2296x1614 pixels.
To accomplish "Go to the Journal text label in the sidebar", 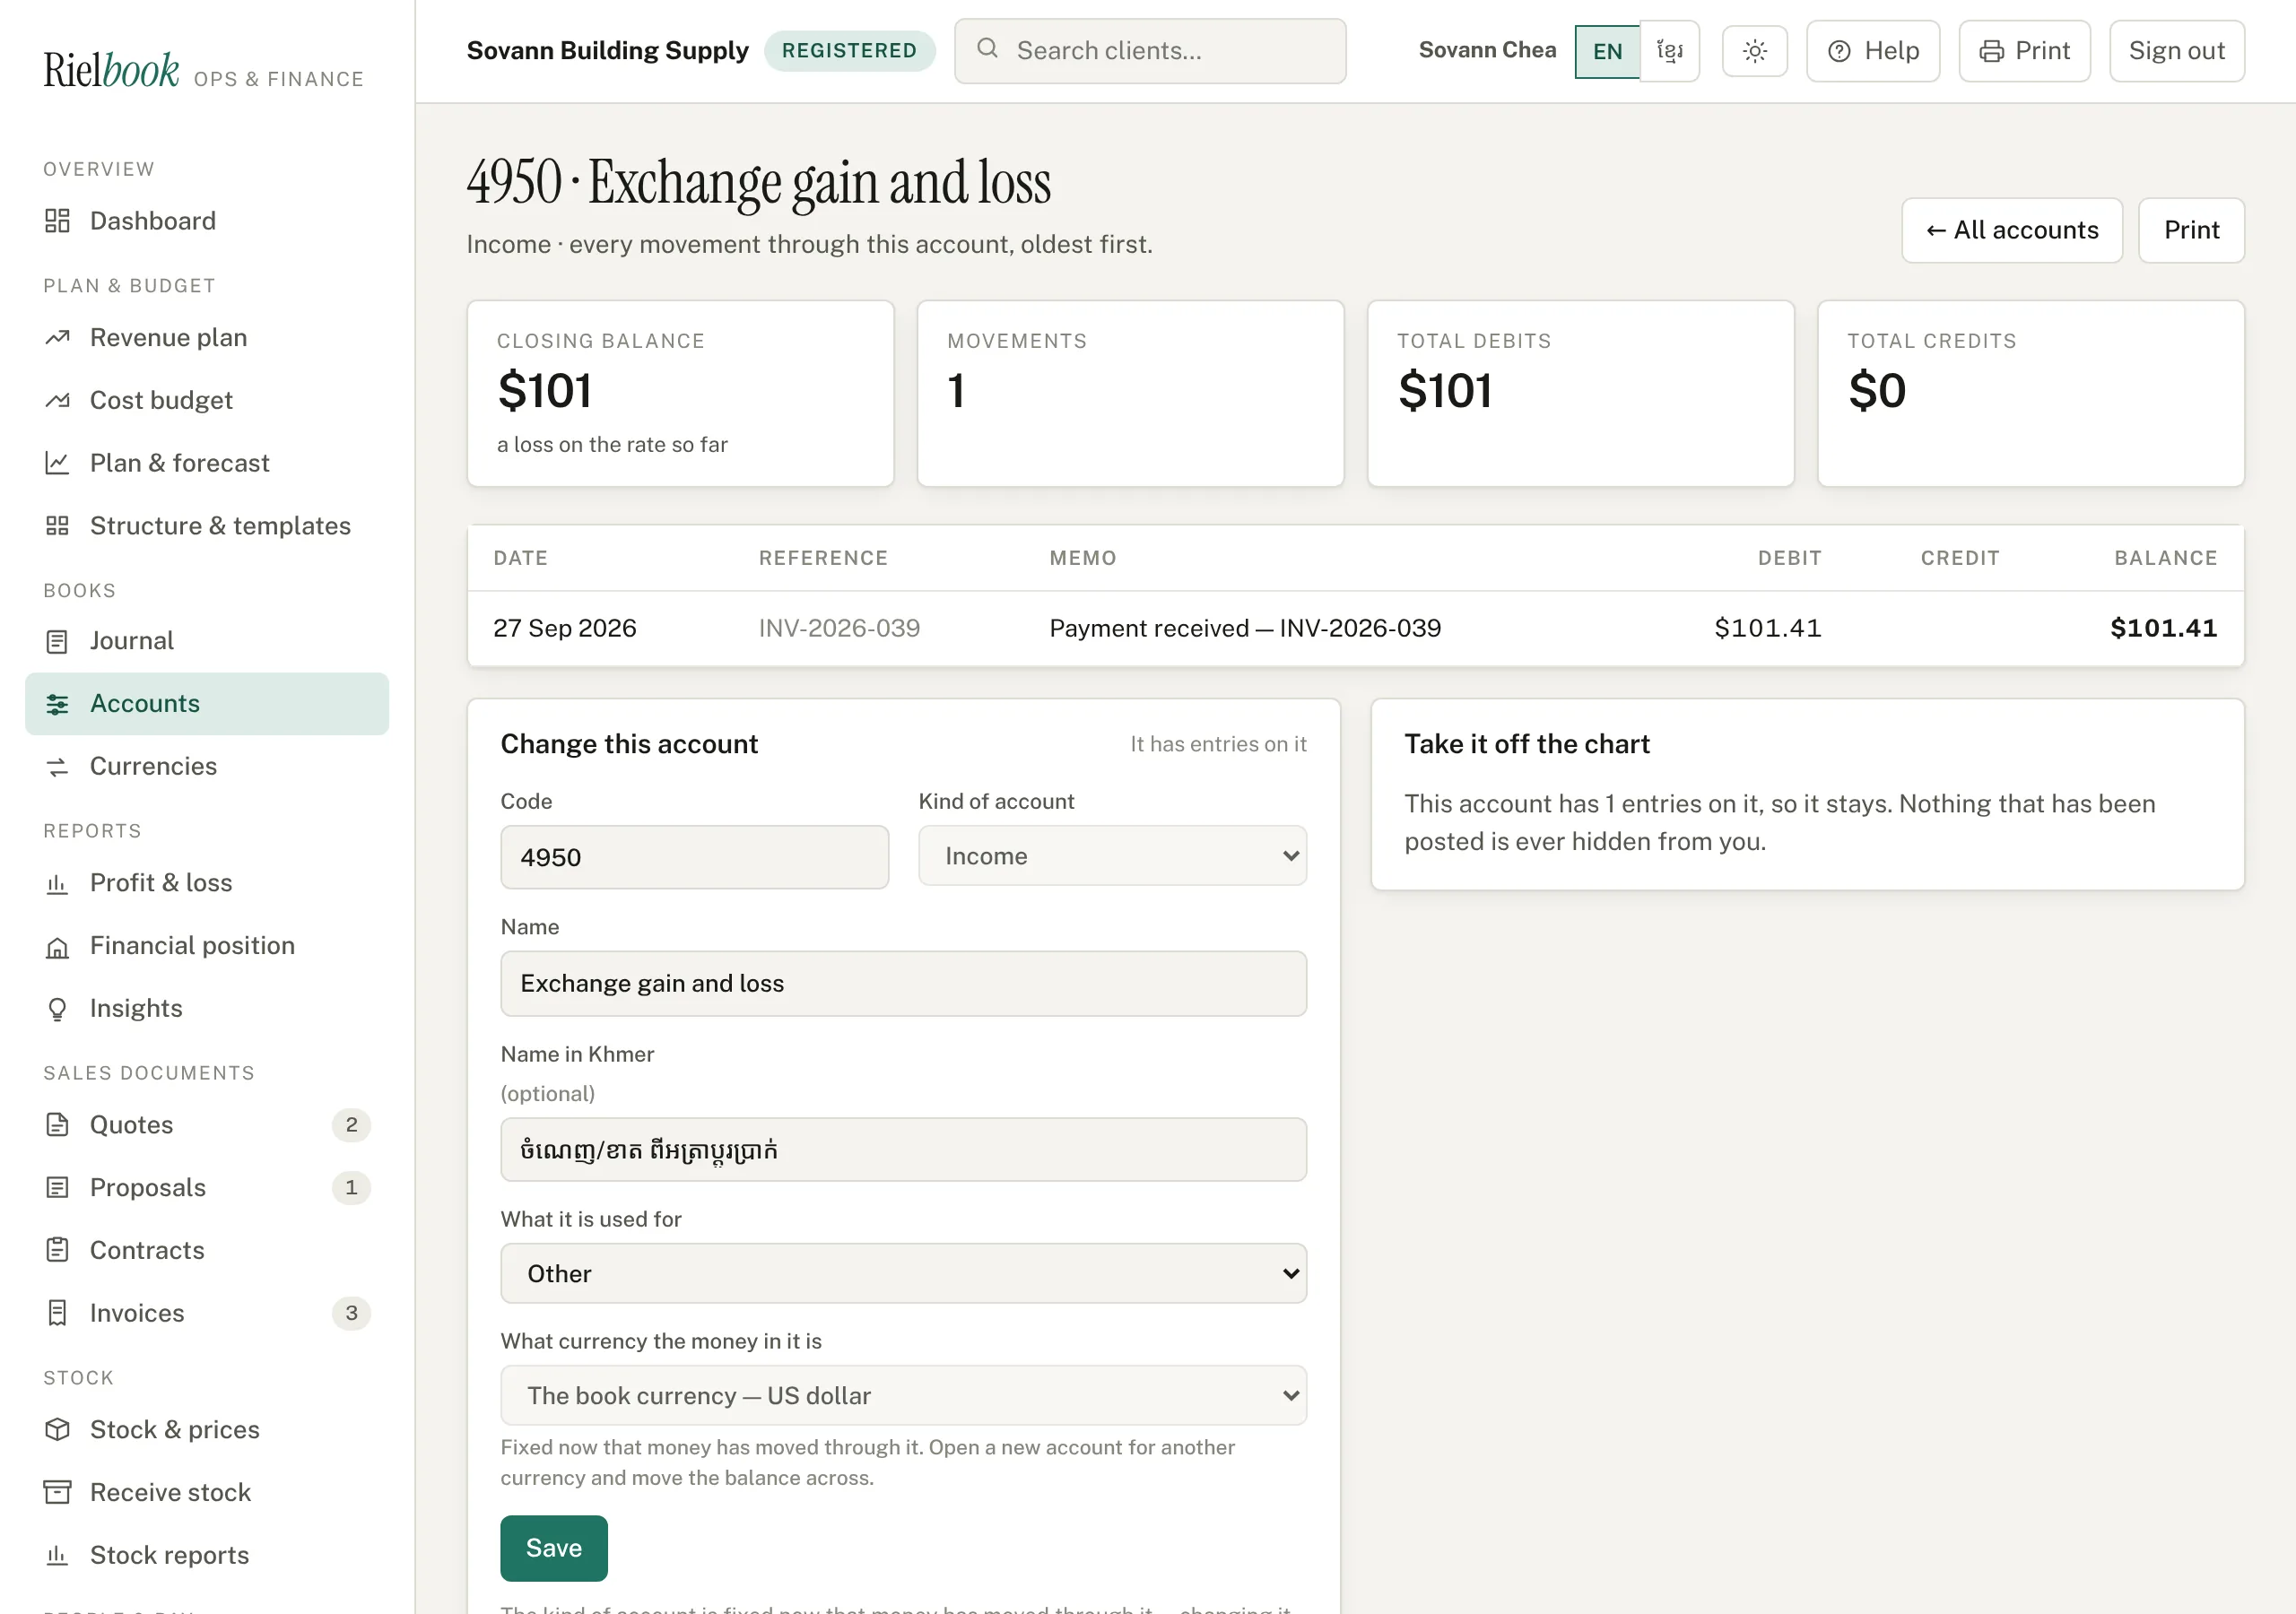I will point(132,641).
